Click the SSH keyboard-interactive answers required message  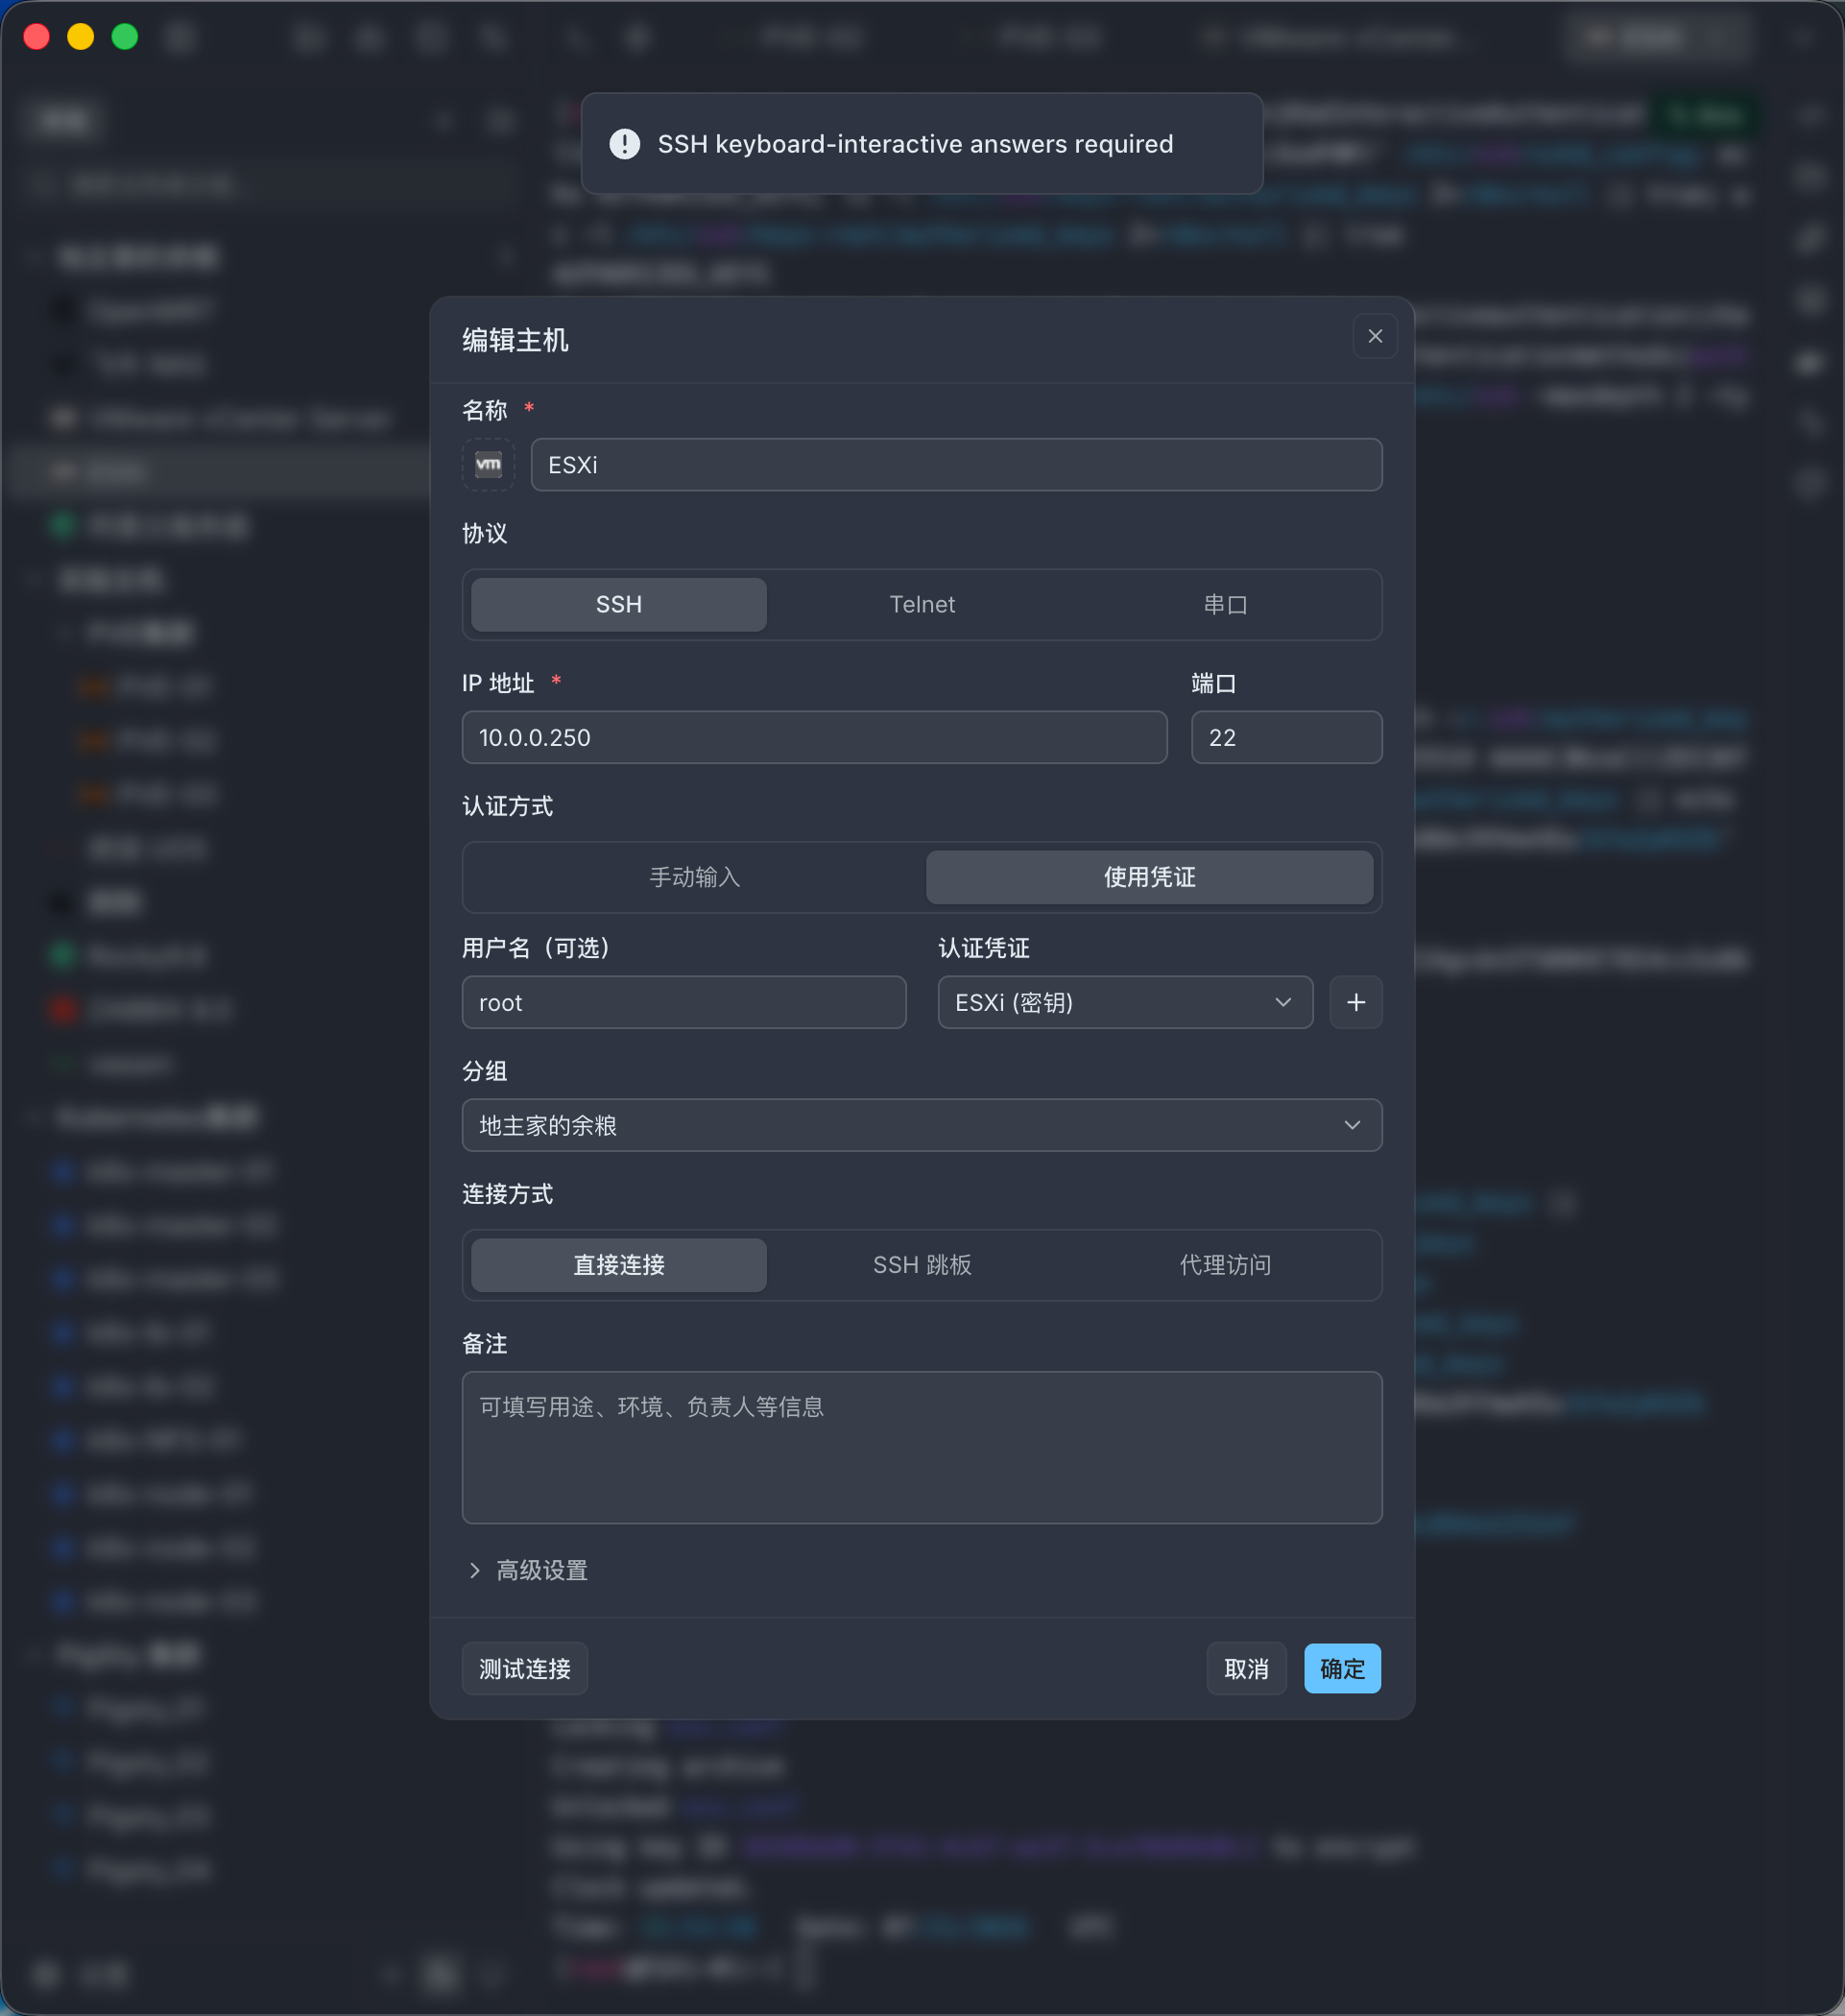915,144
